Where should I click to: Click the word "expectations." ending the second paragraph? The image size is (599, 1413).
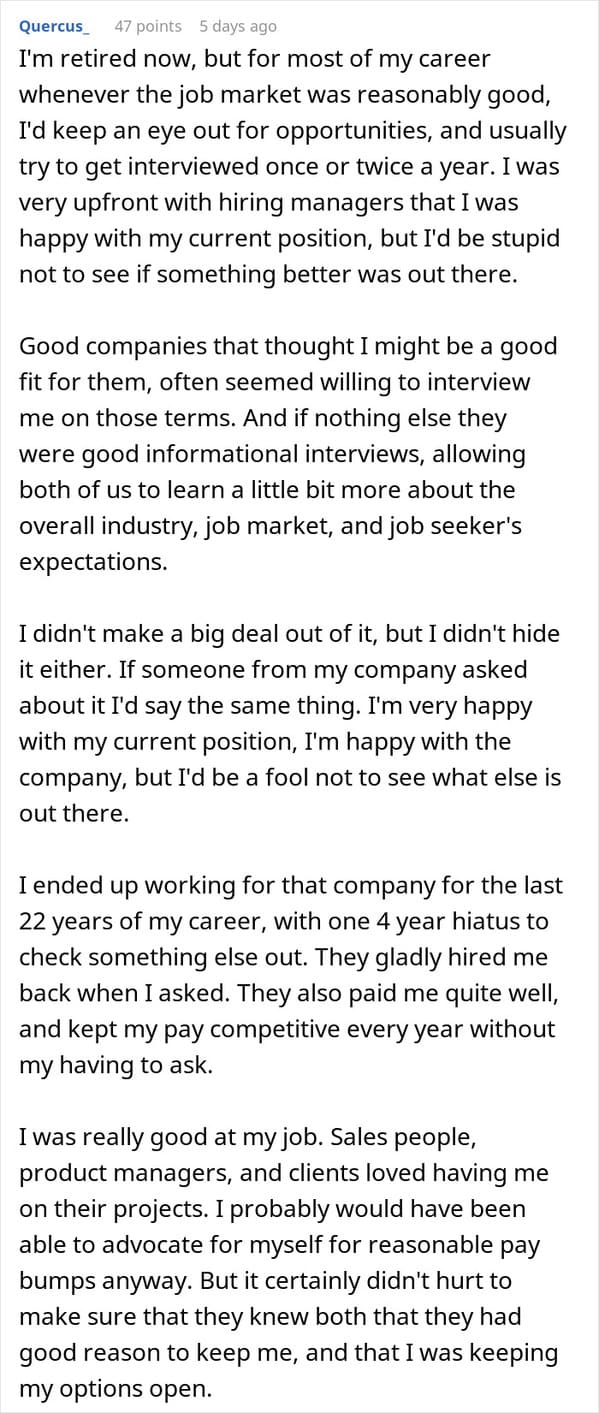click(93, 562)
